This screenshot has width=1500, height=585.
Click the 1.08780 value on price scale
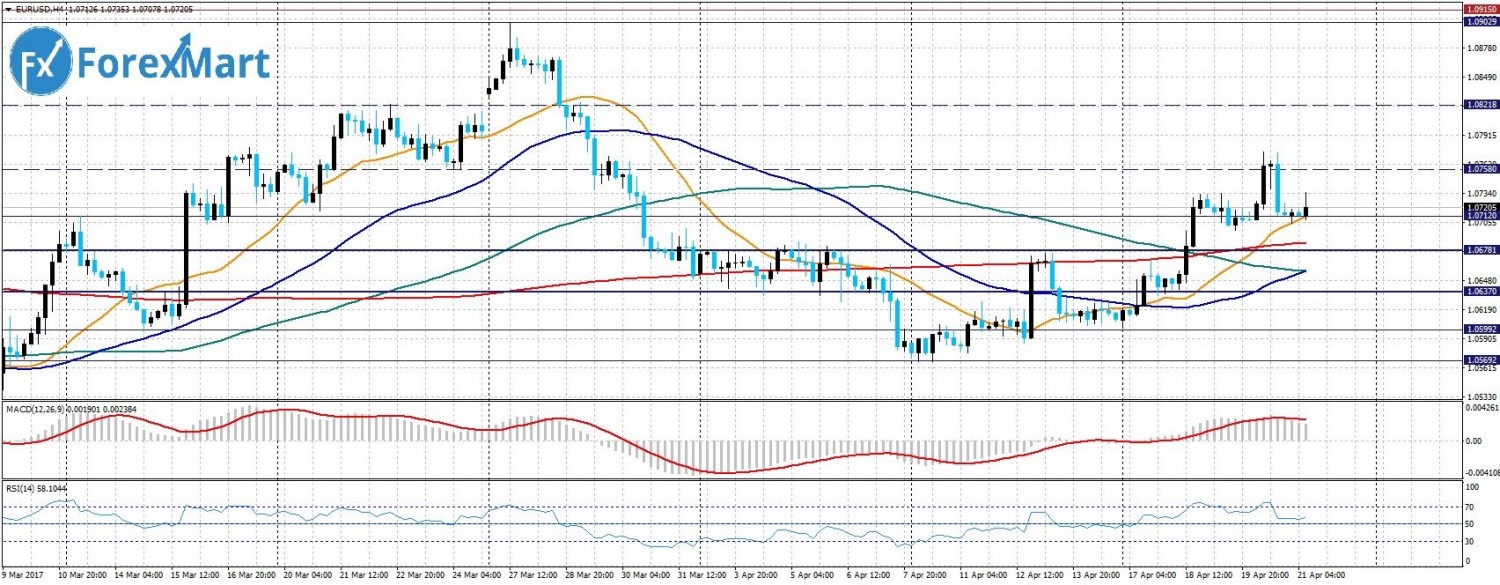point(1479,47)
